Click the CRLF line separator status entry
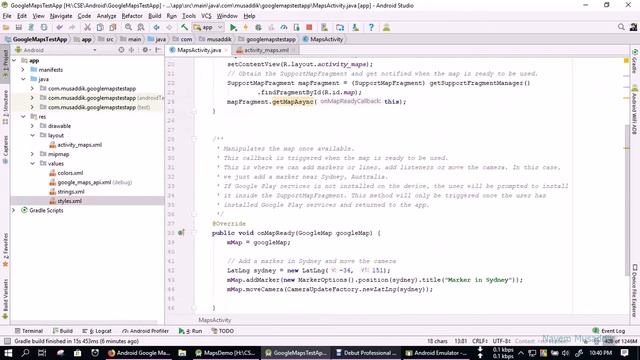The image size is (640, 360). 480,341
